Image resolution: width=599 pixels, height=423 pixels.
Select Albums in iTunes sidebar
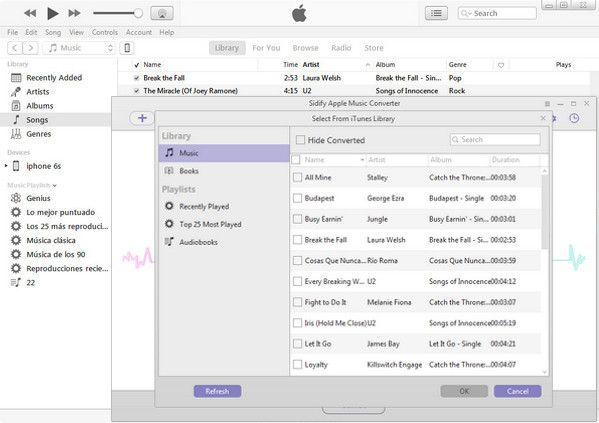point(39,106)
